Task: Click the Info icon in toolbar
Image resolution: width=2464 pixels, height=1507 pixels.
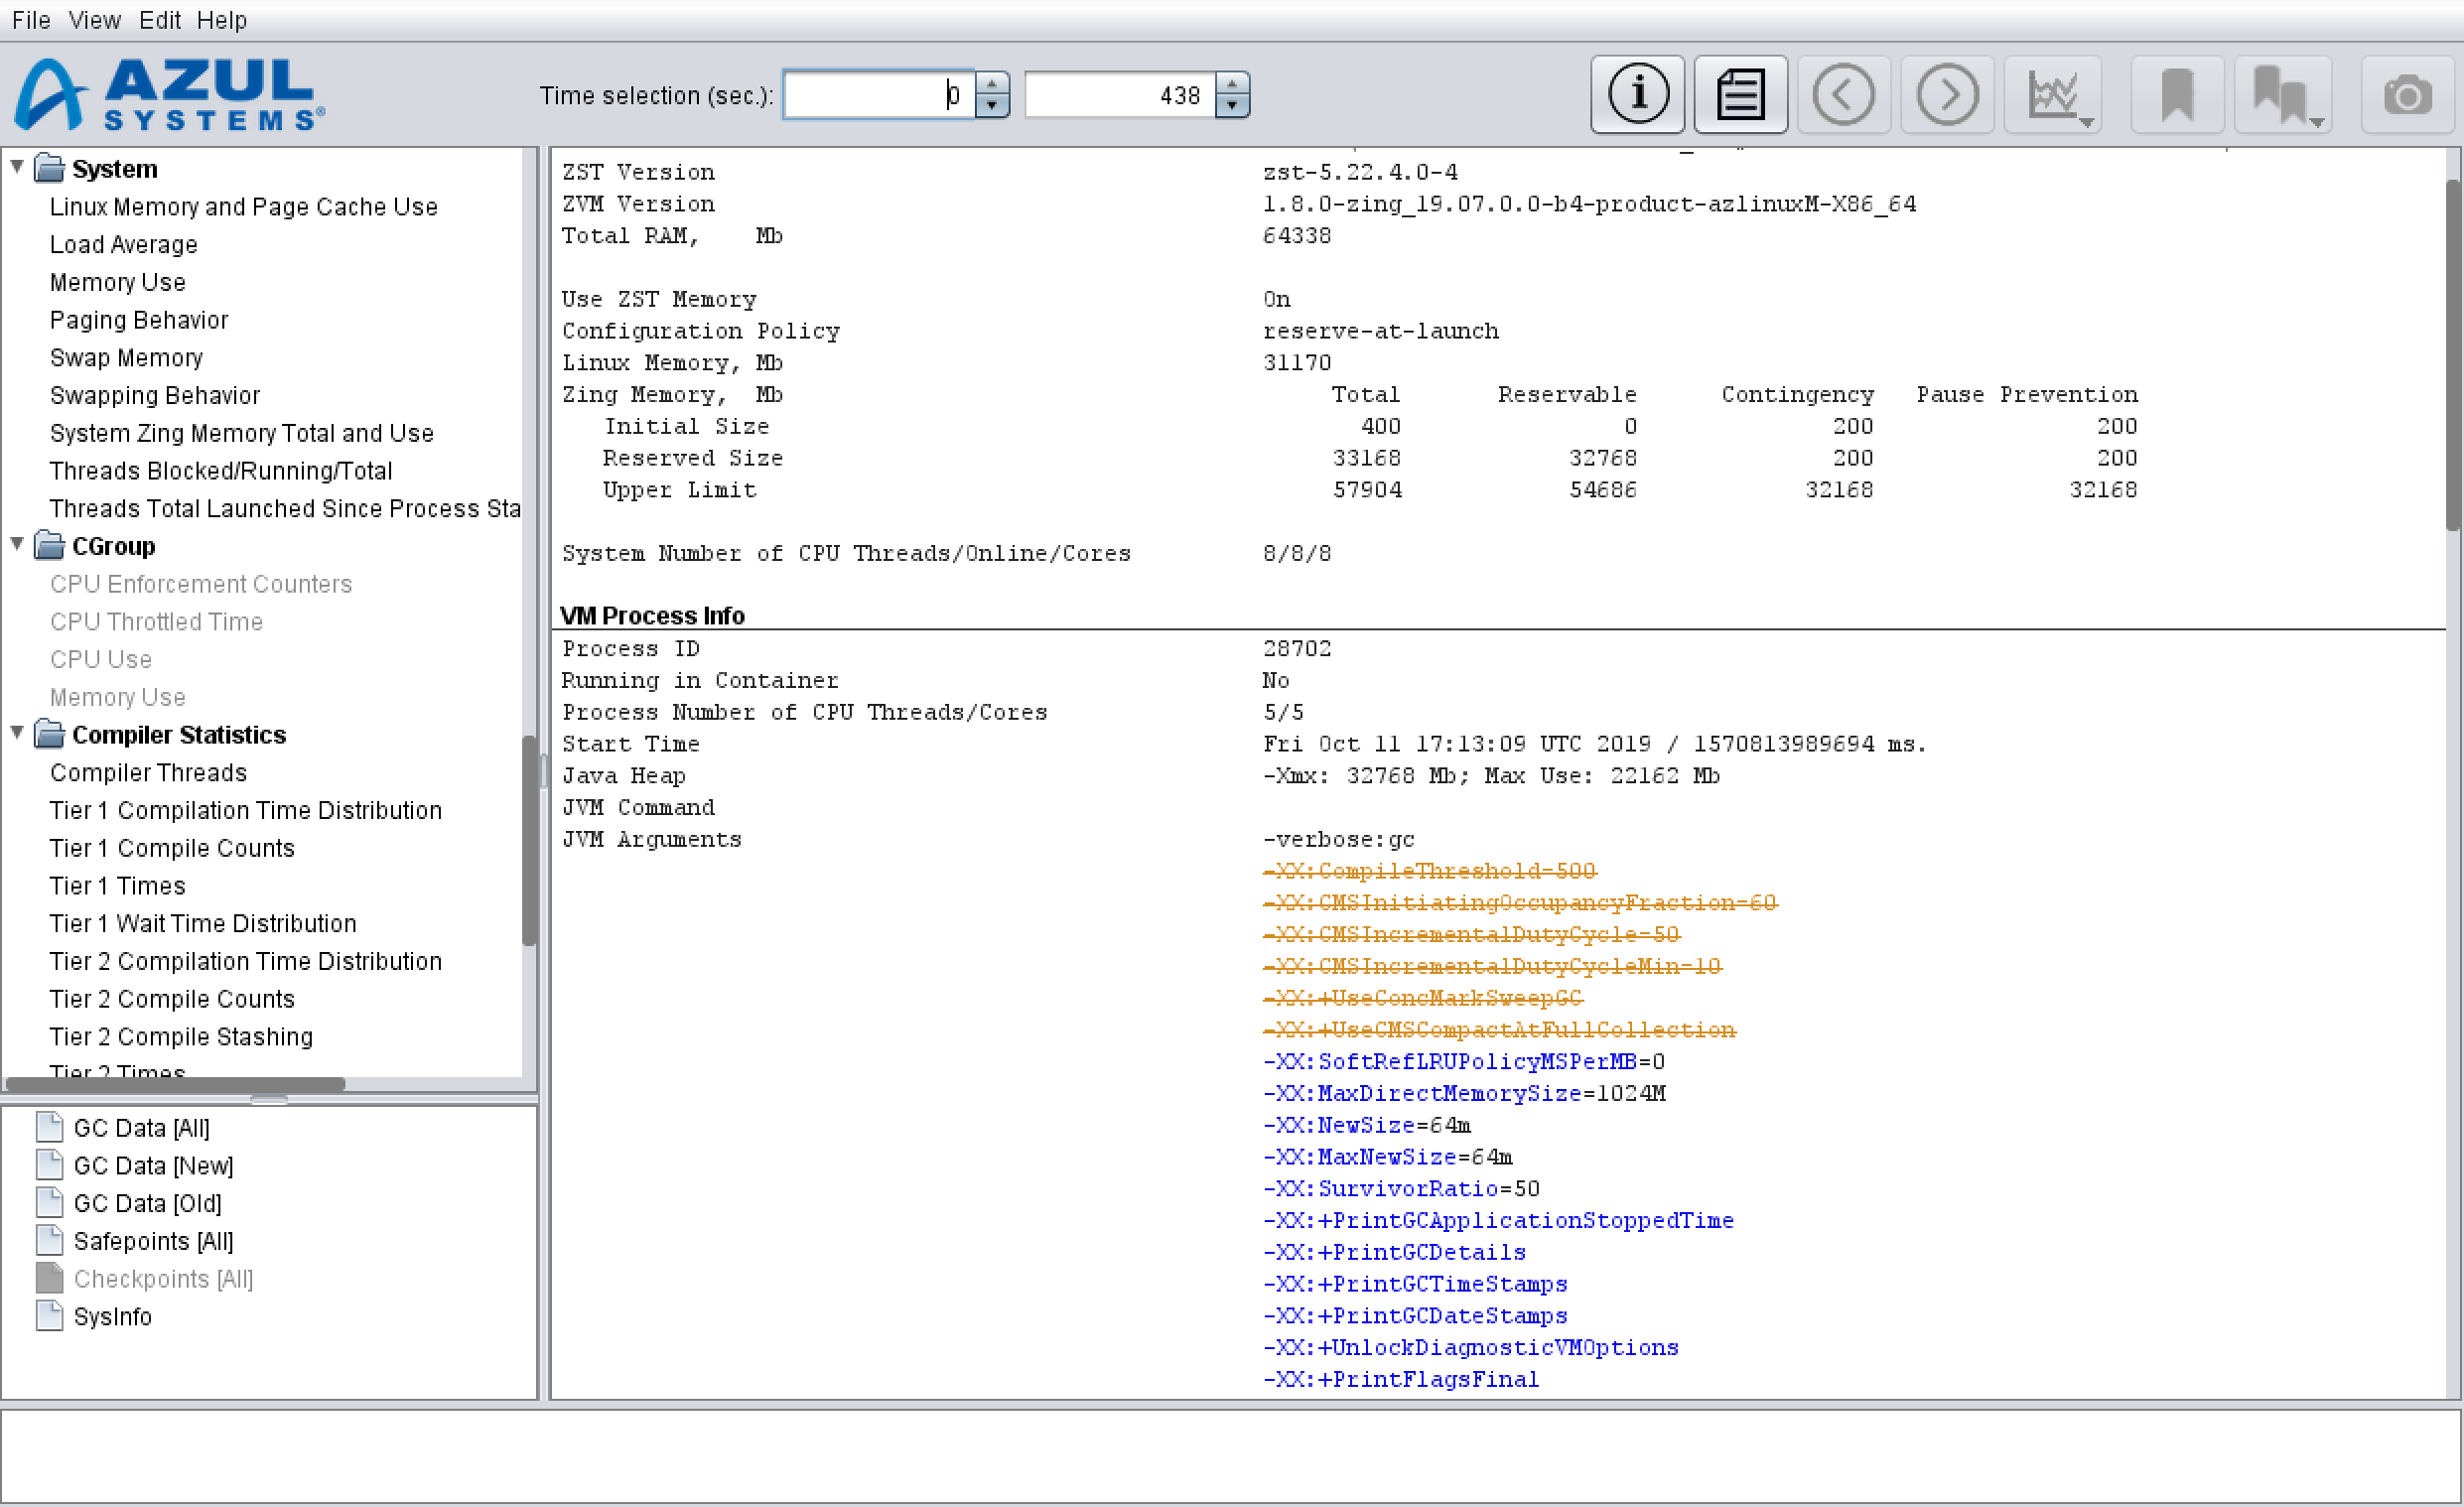Action: click(1640, 95)
